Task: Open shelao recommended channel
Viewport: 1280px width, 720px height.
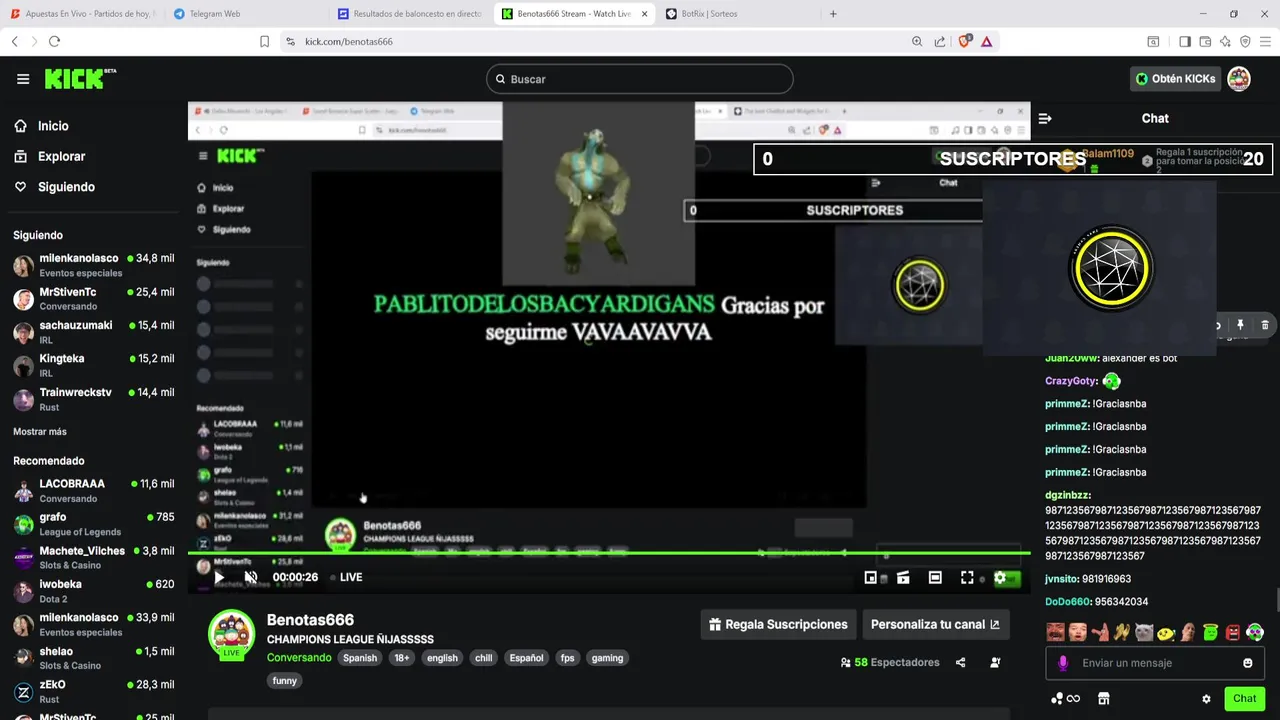Action: pos(94,658)
